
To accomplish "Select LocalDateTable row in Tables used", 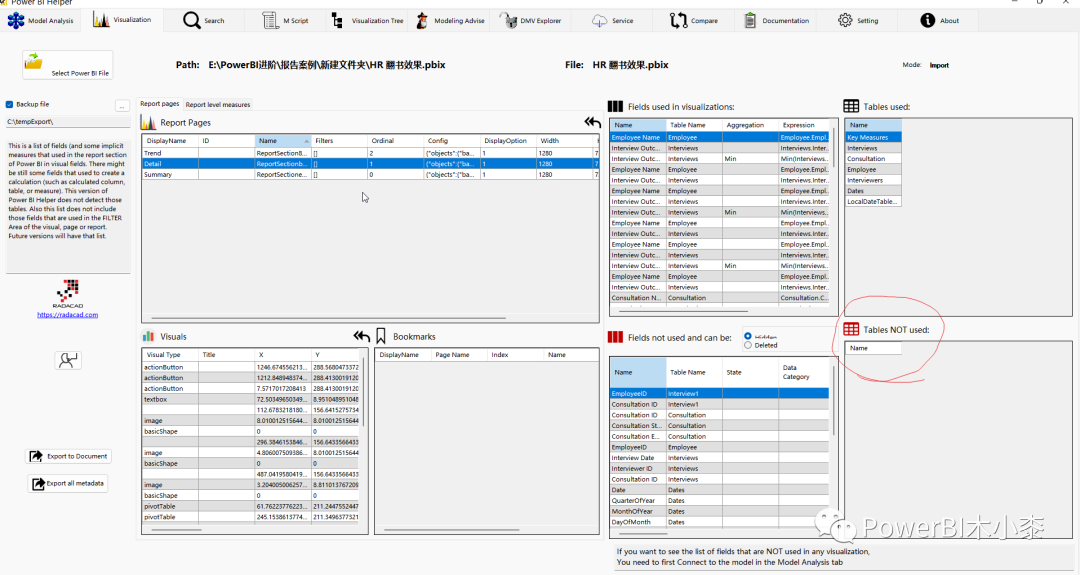I will pyautogui.click(x=873, y=202).
